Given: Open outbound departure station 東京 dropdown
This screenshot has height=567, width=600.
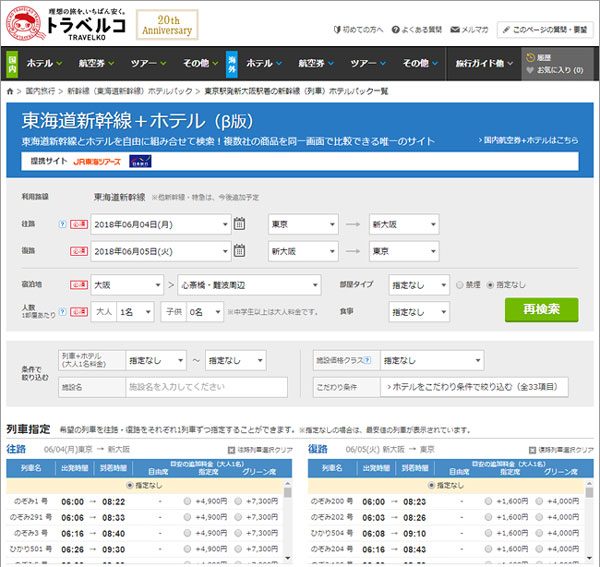Looking at the screenshot, I should pyautogui.click(x=303, y=224).
